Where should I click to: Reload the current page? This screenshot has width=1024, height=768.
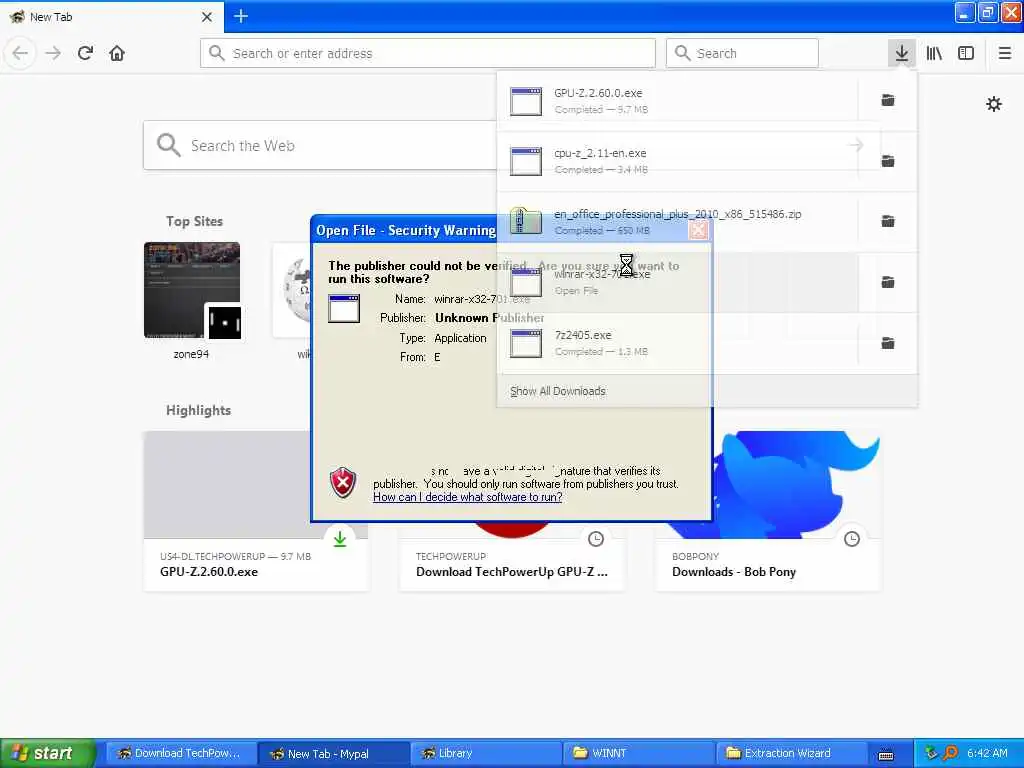click(x=86, y=53)
